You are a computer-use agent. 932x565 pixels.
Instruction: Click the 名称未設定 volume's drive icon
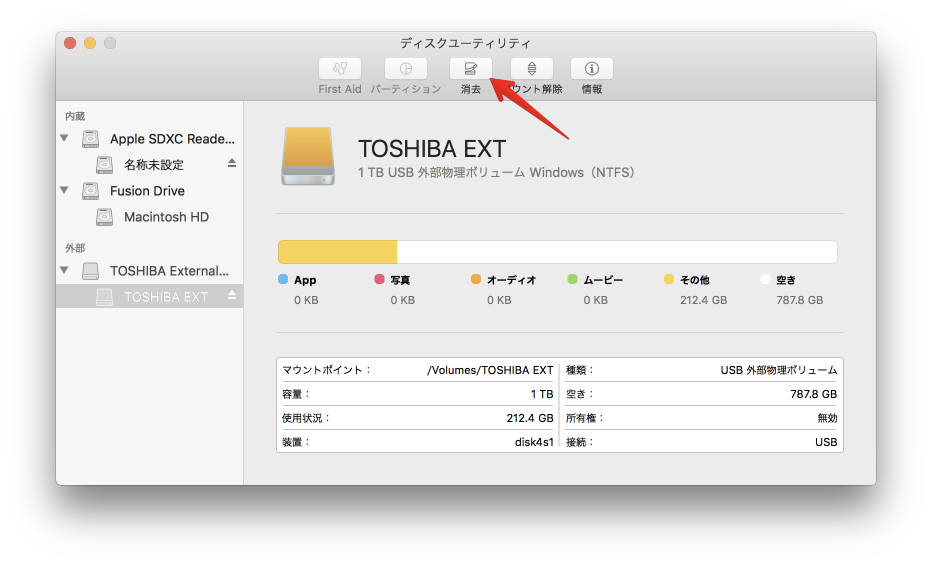(x=105, y=165)
